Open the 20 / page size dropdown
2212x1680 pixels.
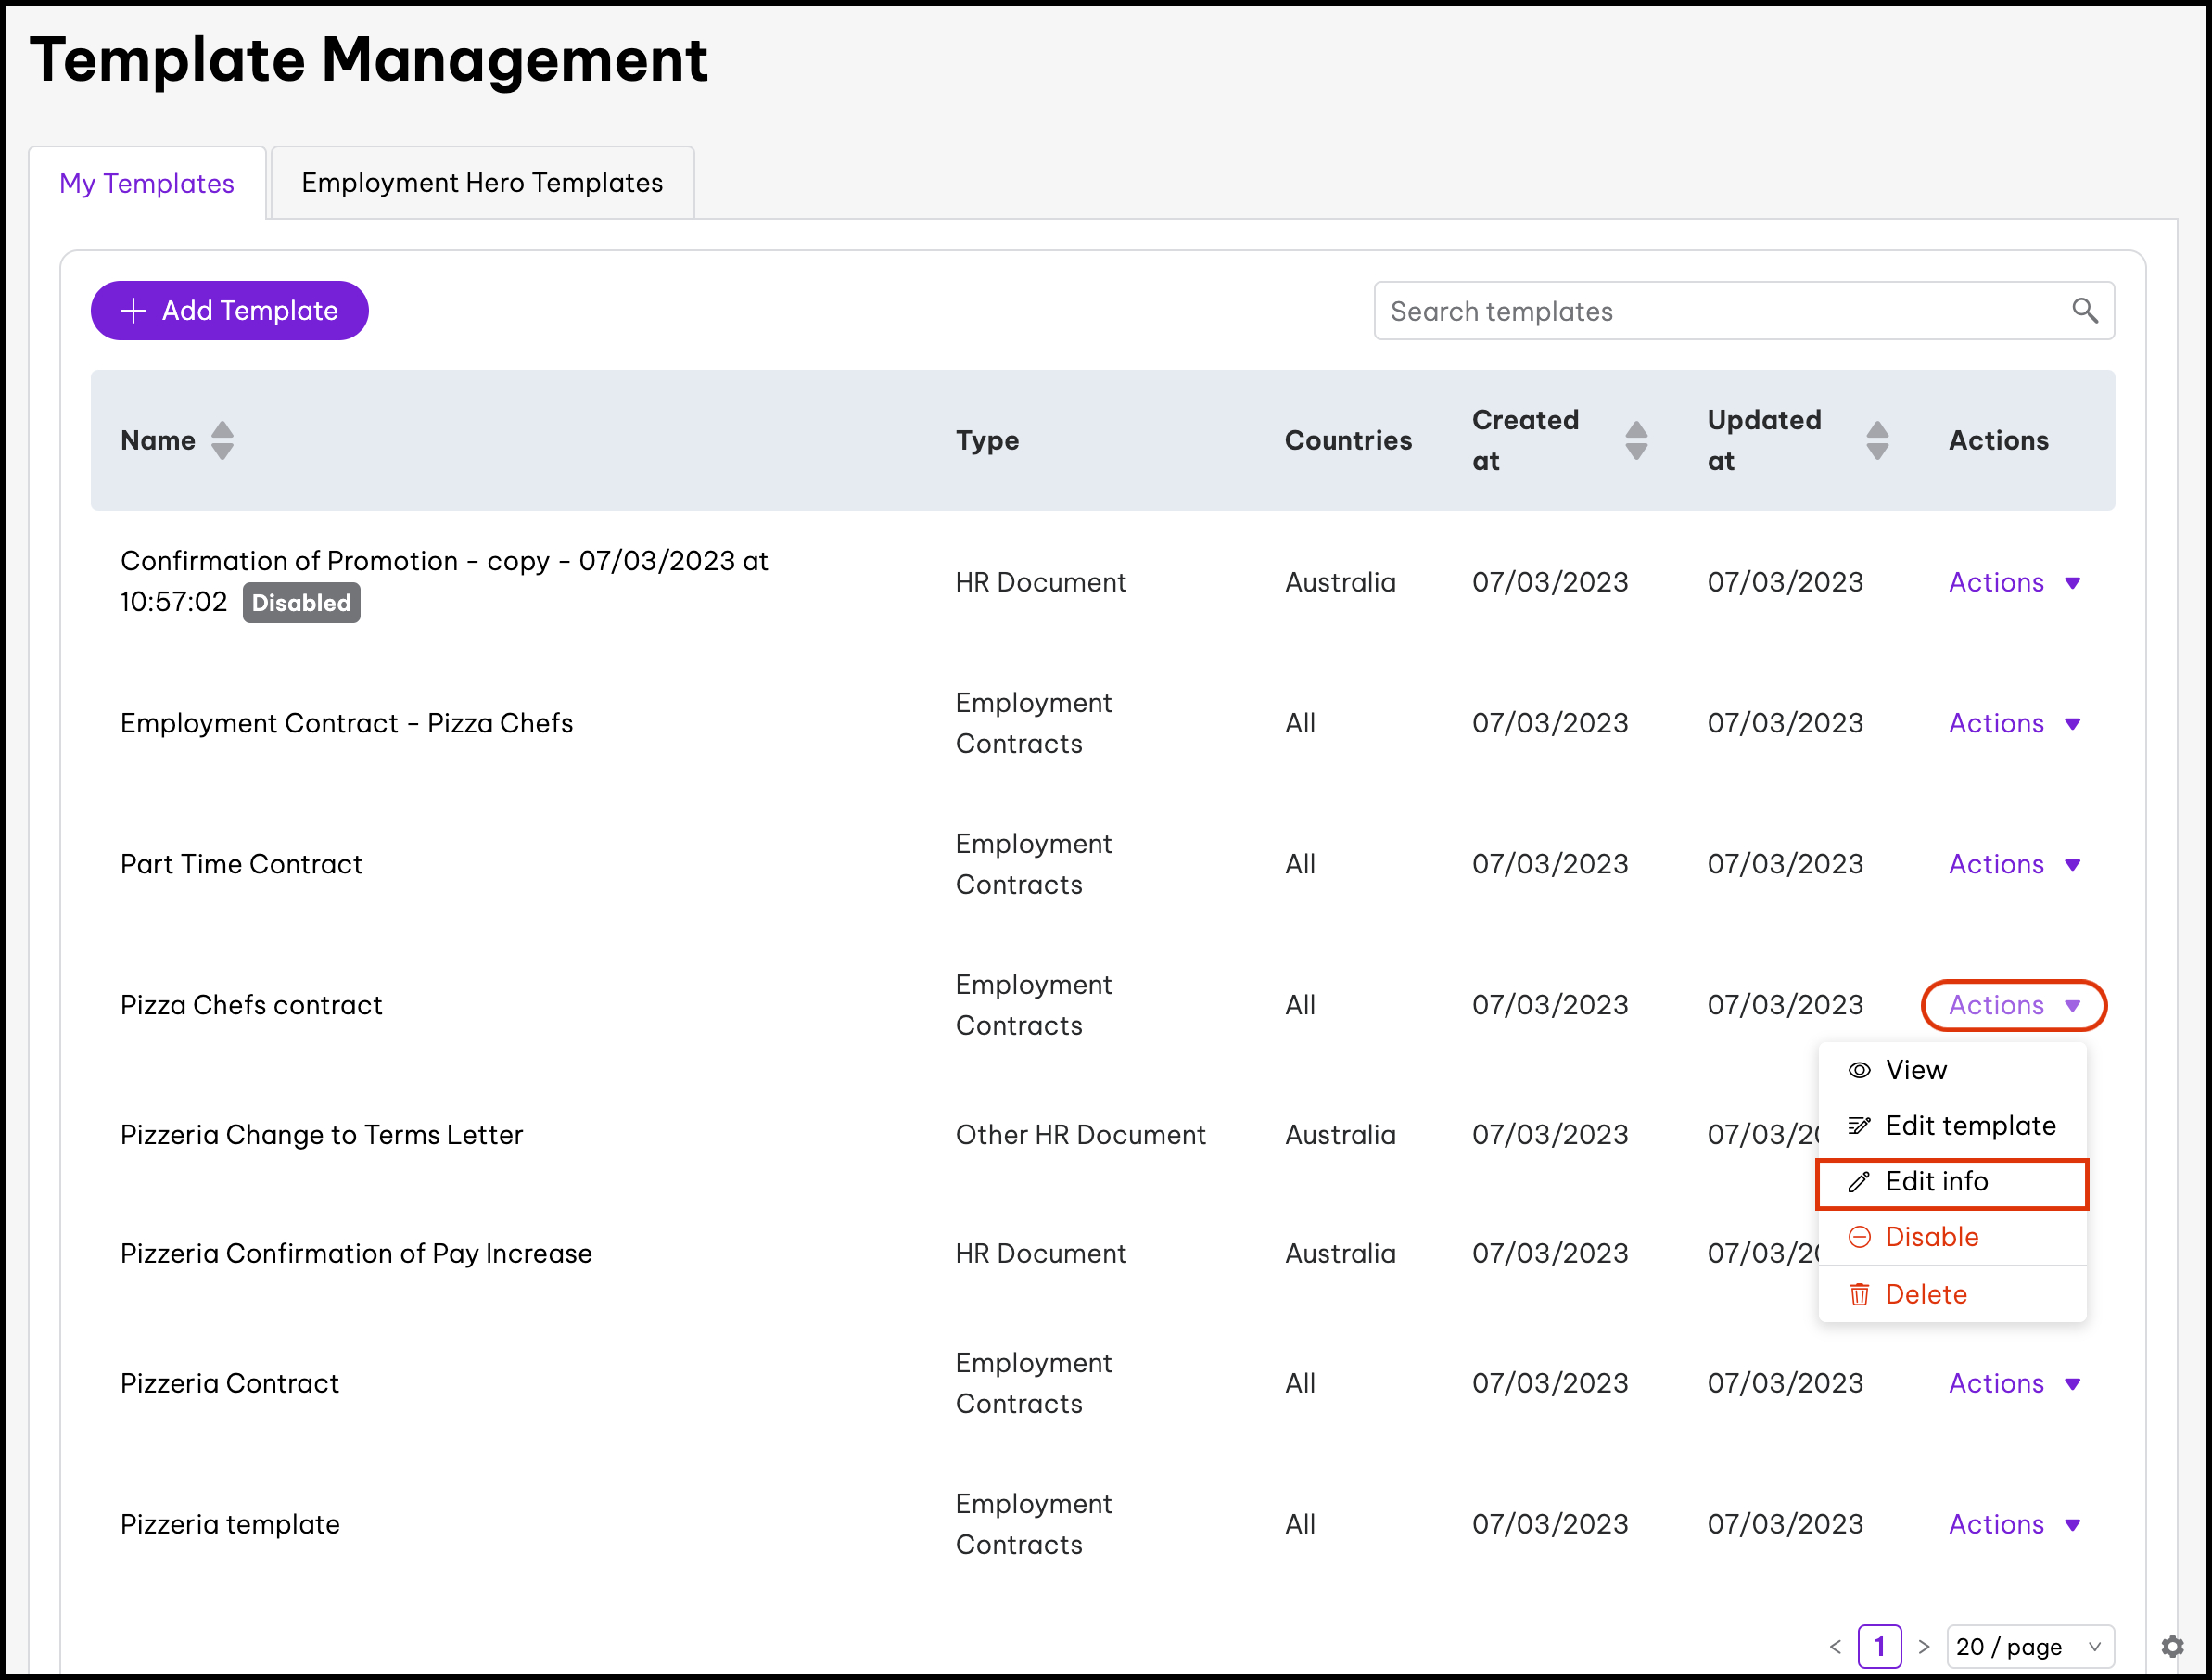(x=2029, y=1646)
